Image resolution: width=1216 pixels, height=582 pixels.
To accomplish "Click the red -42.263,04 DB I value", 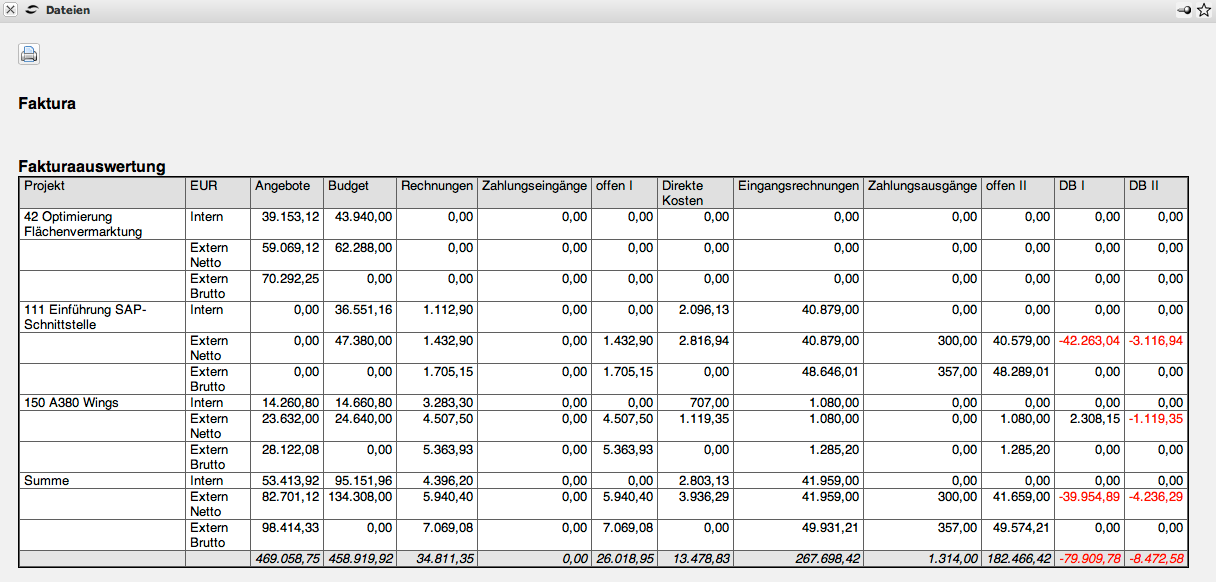I will point(1089,341).
